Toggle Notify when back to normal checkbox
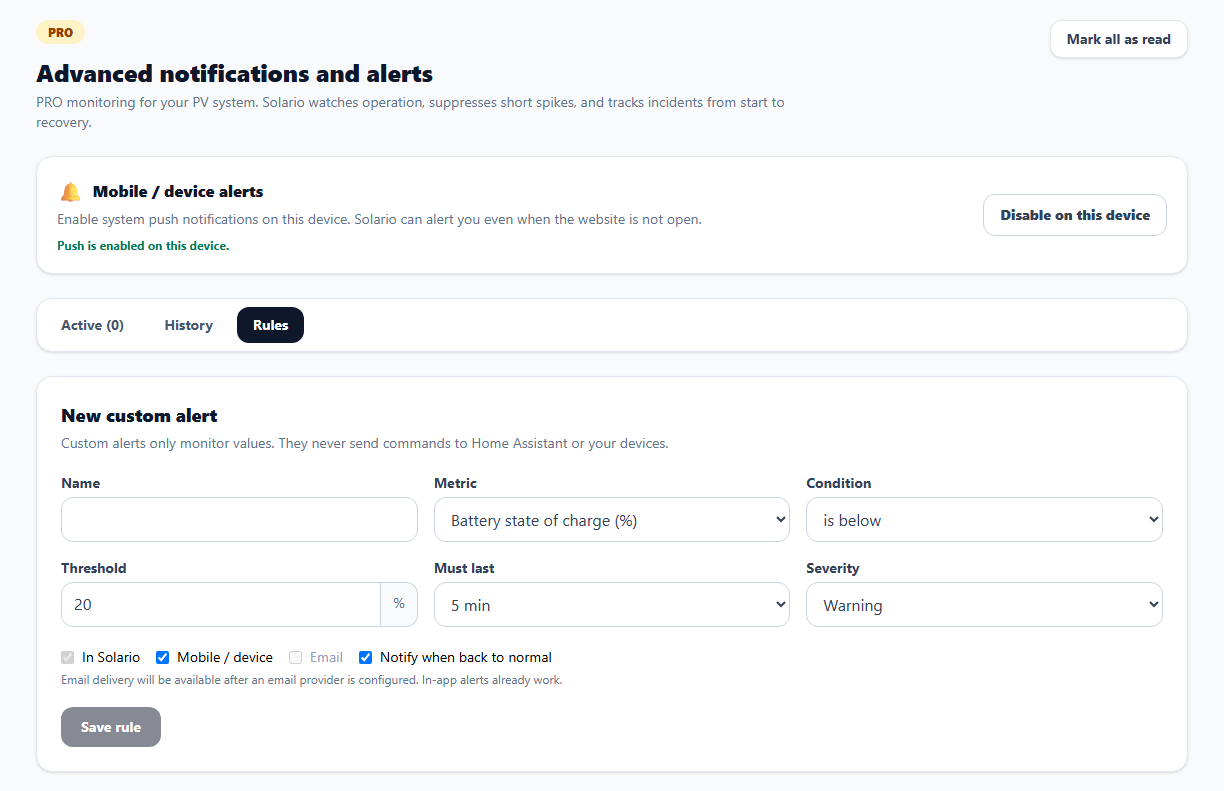The height and width of the screenshot is (791, 1224). click(365, 658)
